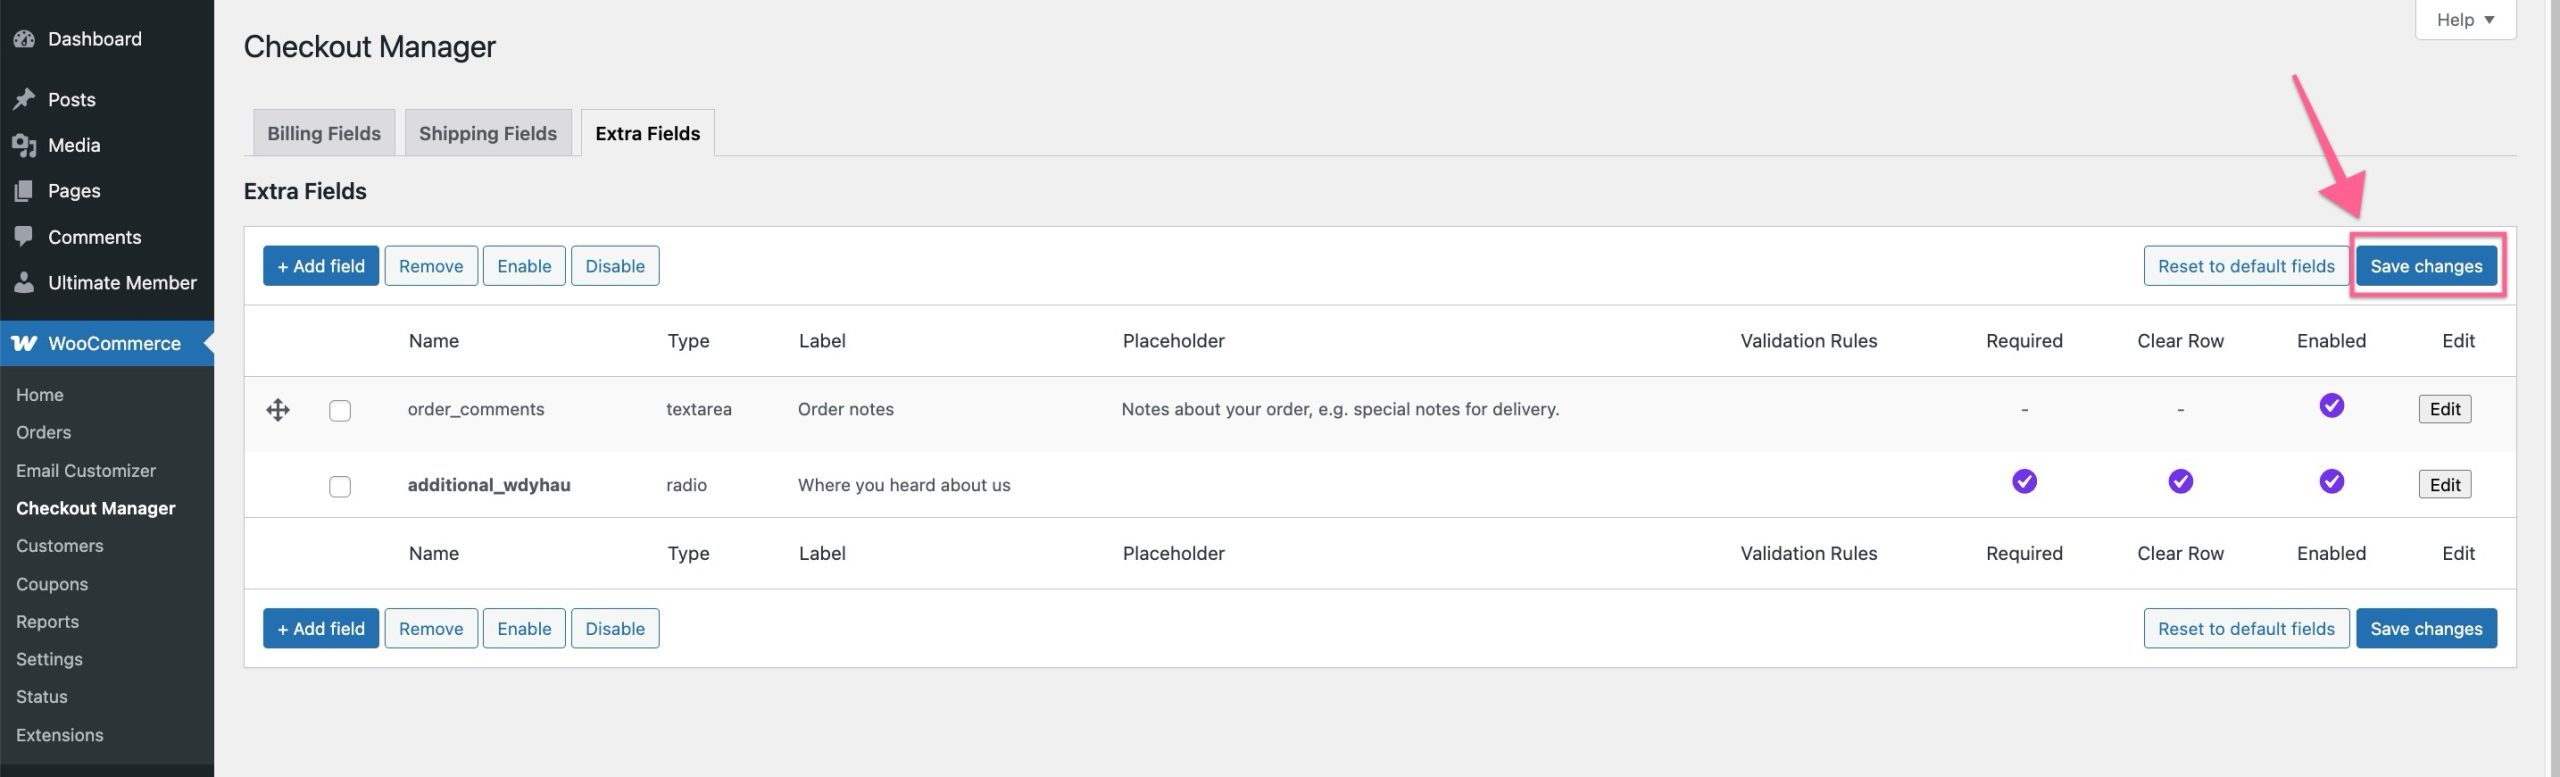Click the WooCommerce logo icon

tap(24, 343)
